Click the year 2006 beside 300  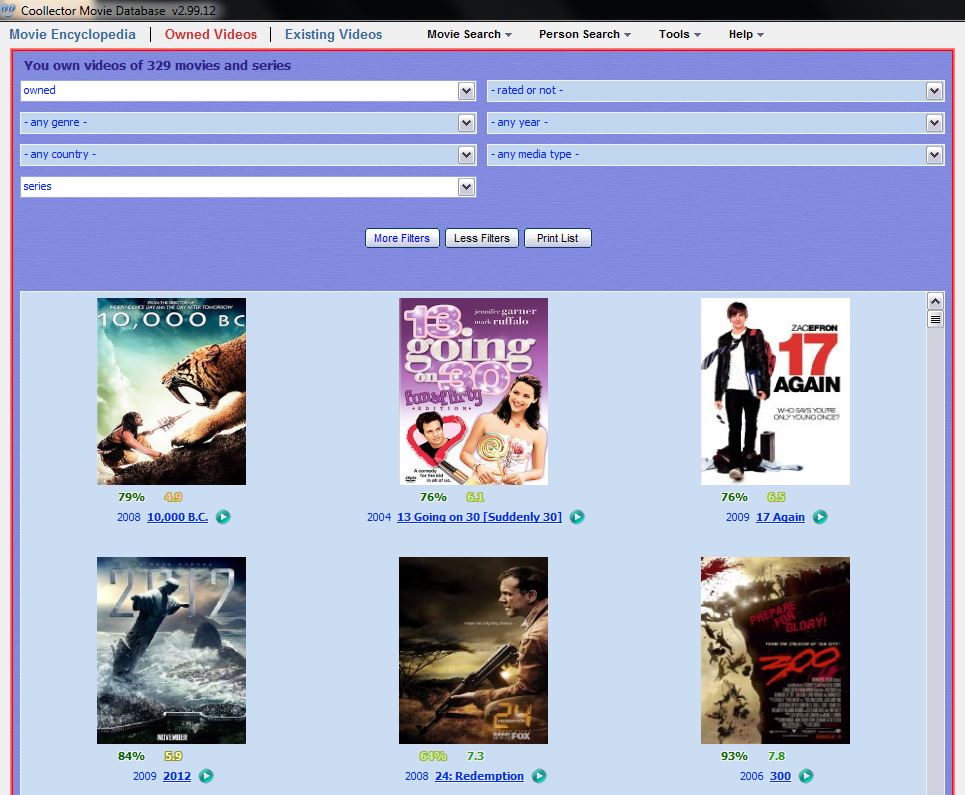point(751,776)
